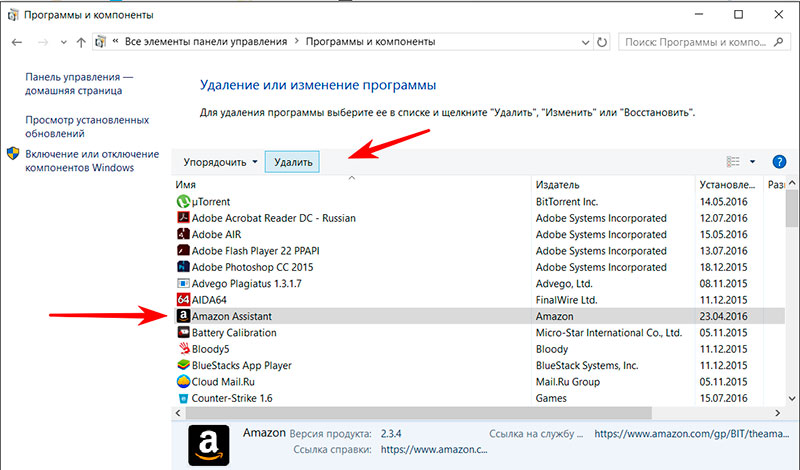The image size is (800, 470).
Task: Click vertical scrollbar up arrow
Action: tap(792, 183)
